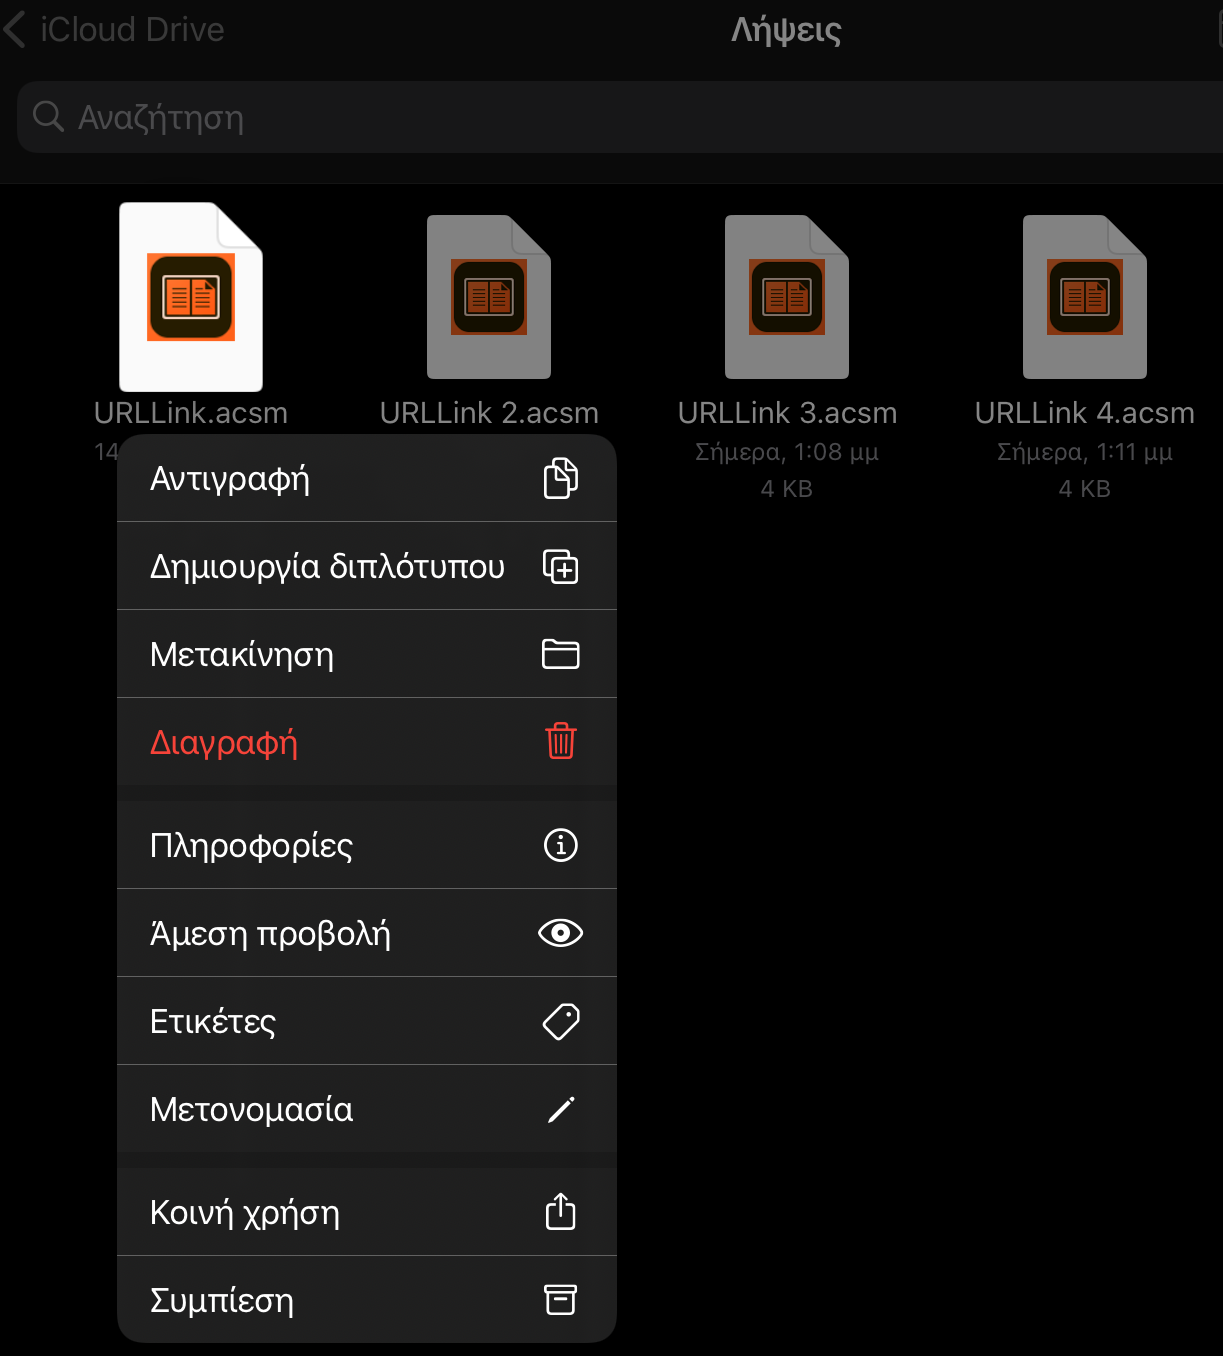Image resolution: width=1223 pixels, height=1356 pixels.
Task: Click the pencil icon beside Μετονομασία
Action: (x=561, y=1109)
